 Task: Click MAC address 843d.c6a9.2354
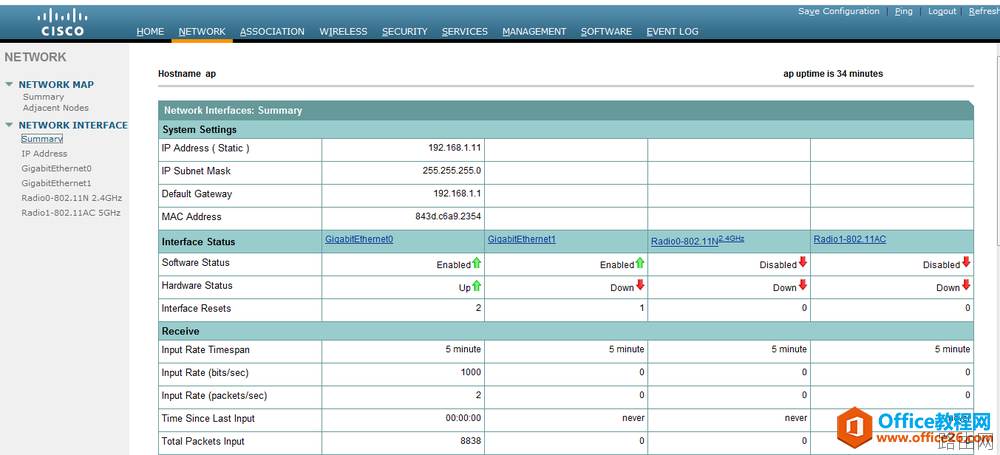point(448,217)
